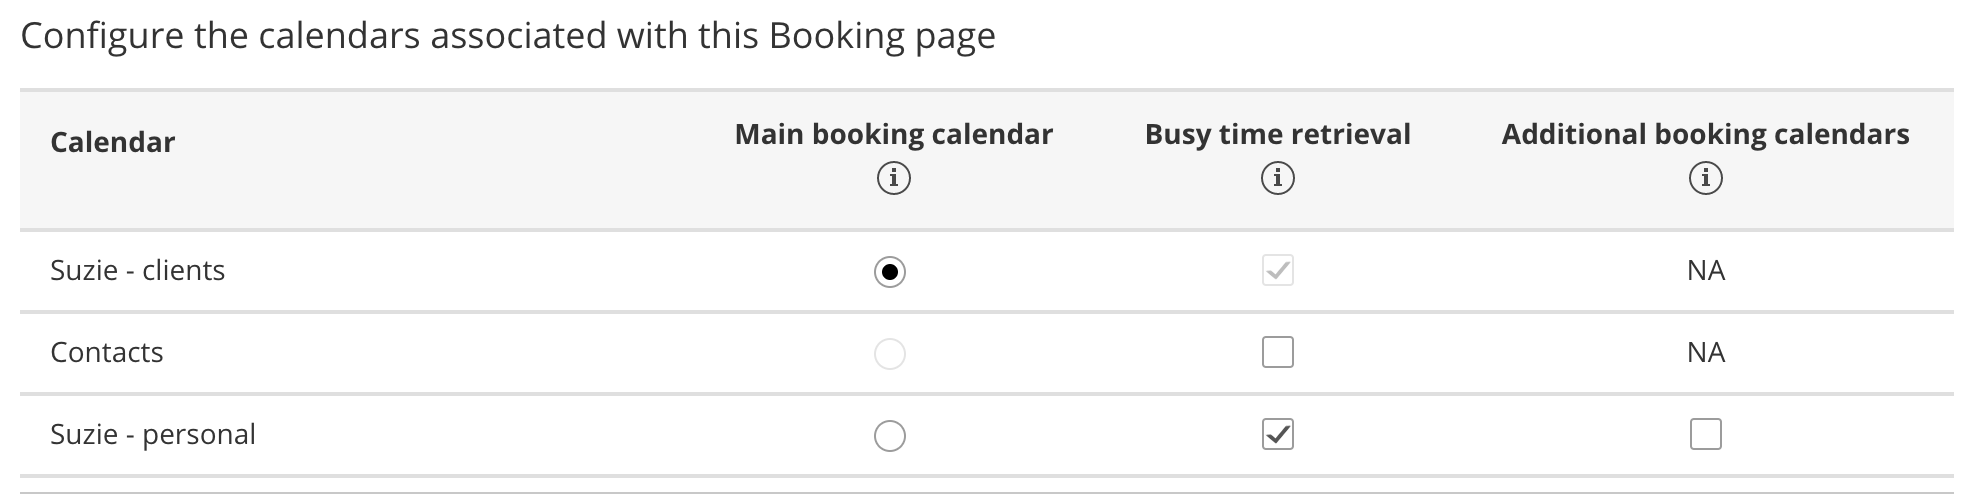Screen dimensions: 1974x500
Task: Click the Main booking calendar header text
Action: [893, 134]
